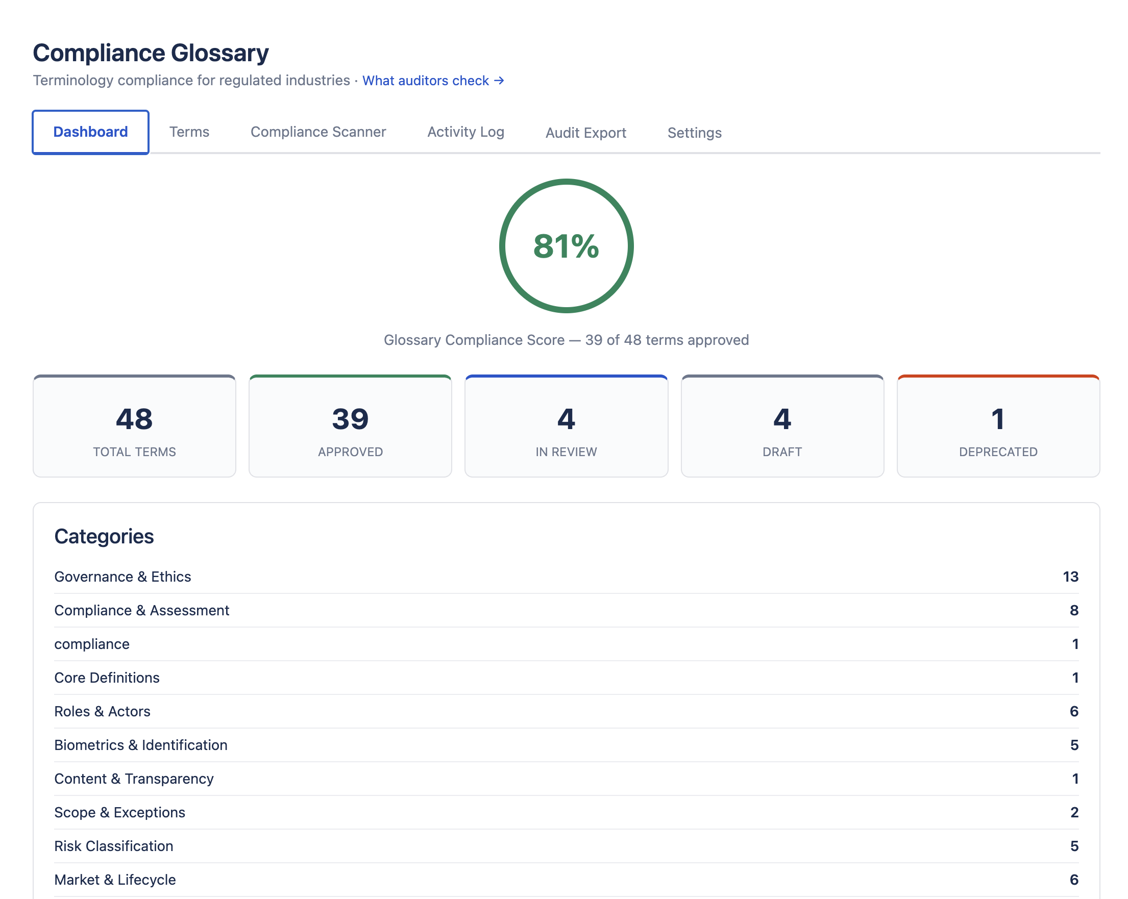Image resolution: width=1128 pixels, height=899 pixels.
Task: Select the Draft stat card
Action: coord(782,427)
